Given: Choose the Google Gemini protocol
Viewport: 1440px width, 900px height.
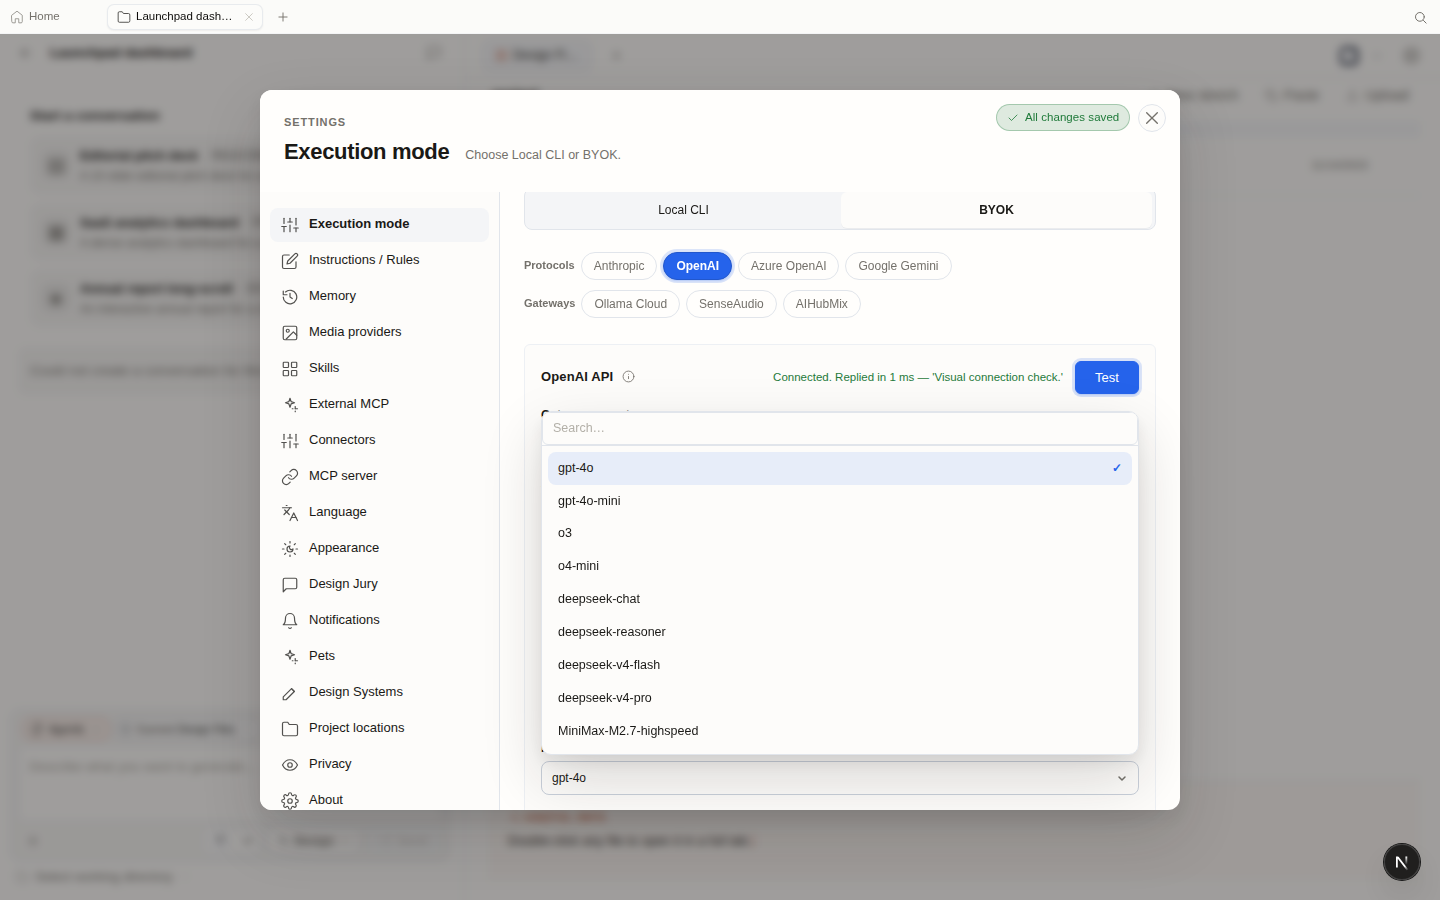Looking at the screenshot, I should click(x=898, y=266).
